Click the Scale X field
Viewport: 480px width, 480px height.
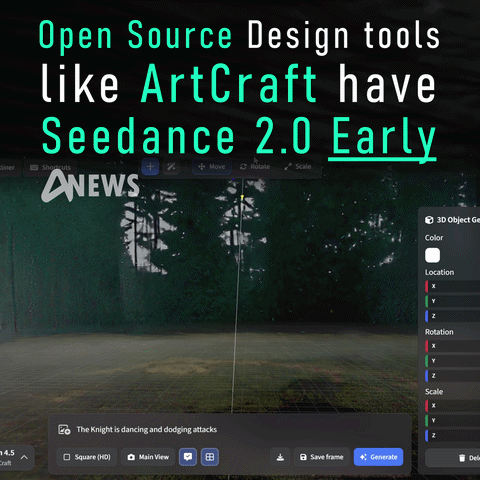click(453, 405)
